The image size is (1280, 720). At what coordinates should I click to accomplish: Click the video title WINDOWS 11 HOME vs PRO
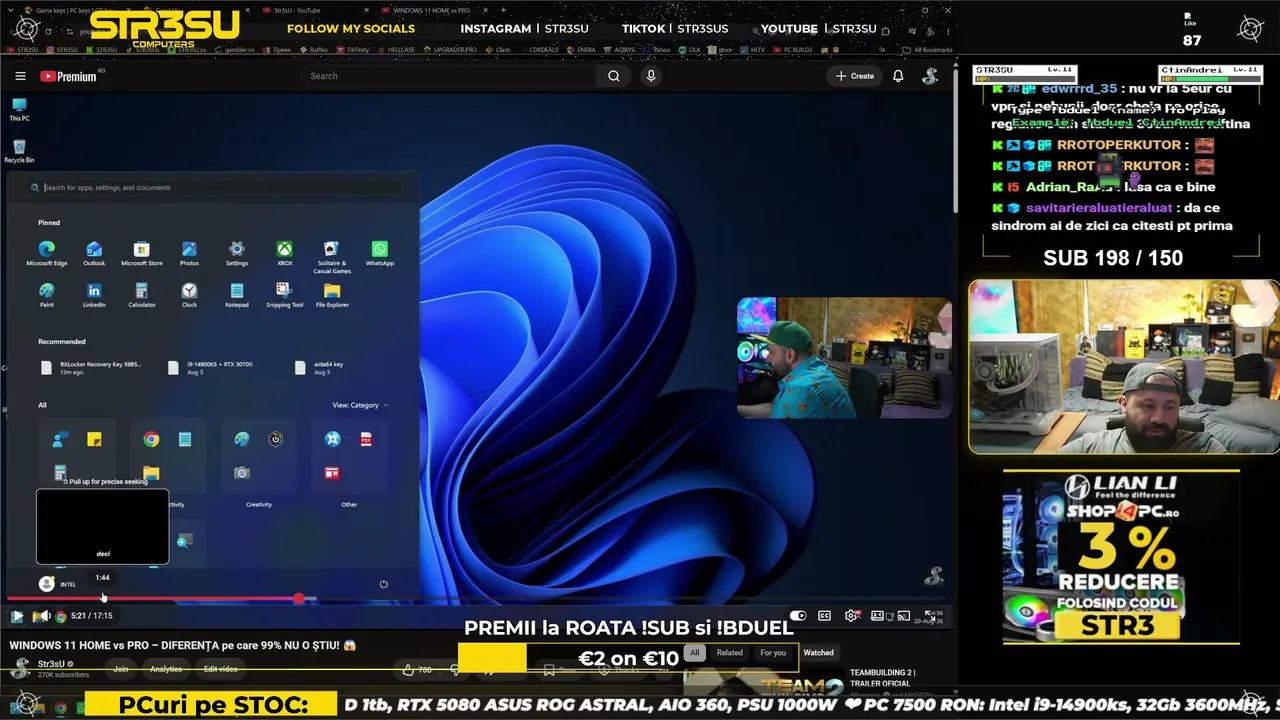183,645
